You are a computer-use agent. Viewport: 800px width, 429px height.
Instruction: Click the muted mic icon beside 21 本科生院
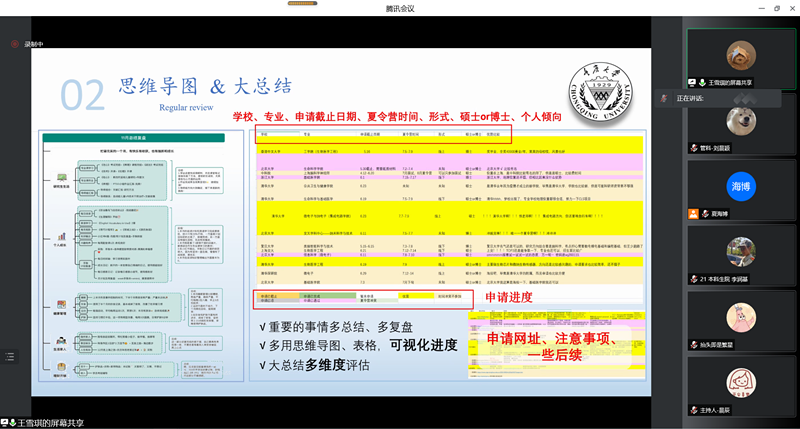point(694,279)
